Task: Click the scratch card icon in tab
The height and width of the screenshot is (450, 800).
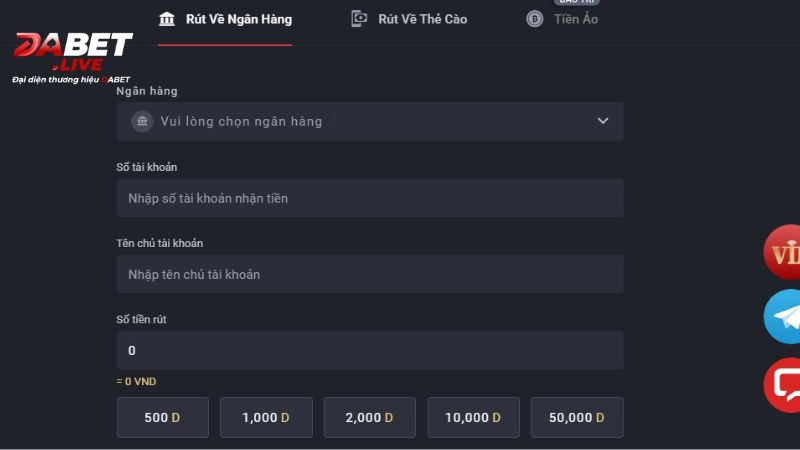Action: pos(359,19)
